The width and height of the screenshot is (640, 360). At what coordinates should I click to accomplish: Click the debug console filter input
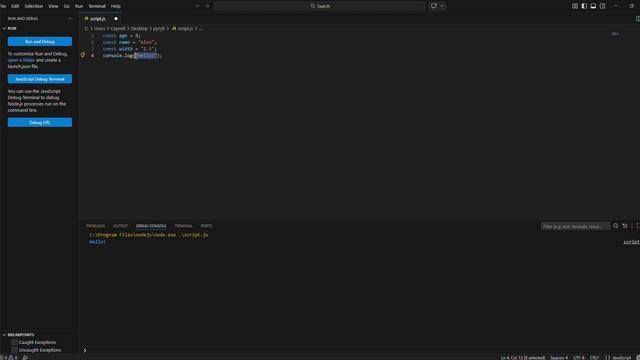(x=576, y=226)
